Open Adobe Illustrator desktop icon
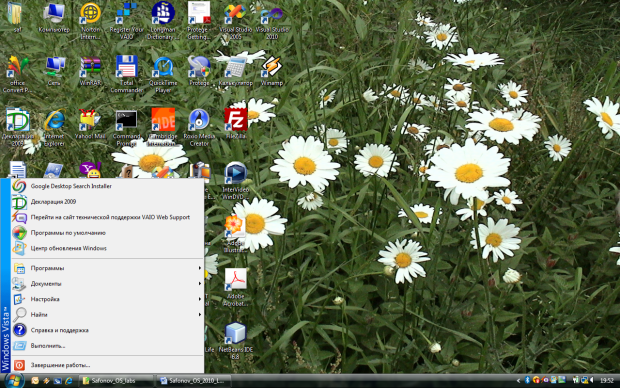The image size is (620, 388). tap(236, 234)
